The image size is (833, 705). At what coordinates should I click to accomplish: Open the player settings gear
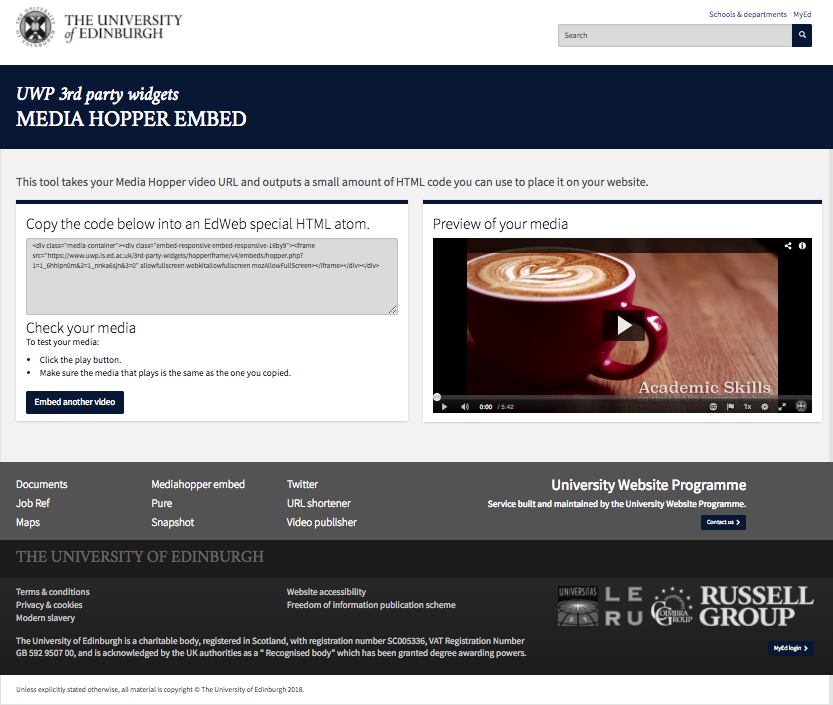tap(764, 407)
